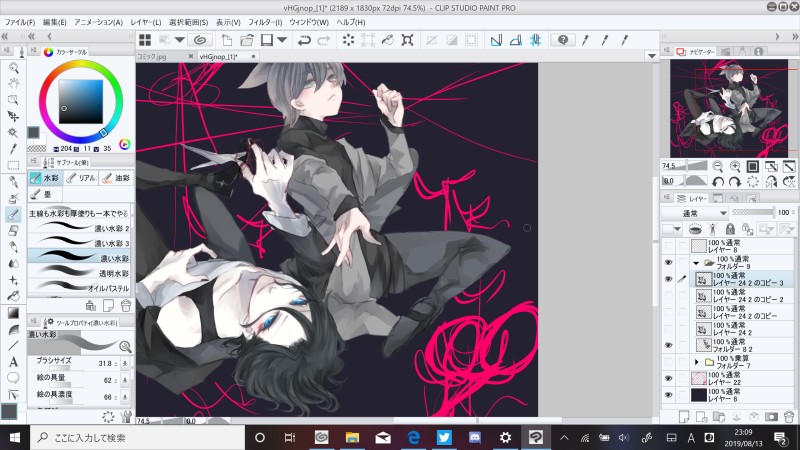Click the help question mark icon
Image resolution: width=800 pixels, height=450 pixels.
tap(563, 40)
